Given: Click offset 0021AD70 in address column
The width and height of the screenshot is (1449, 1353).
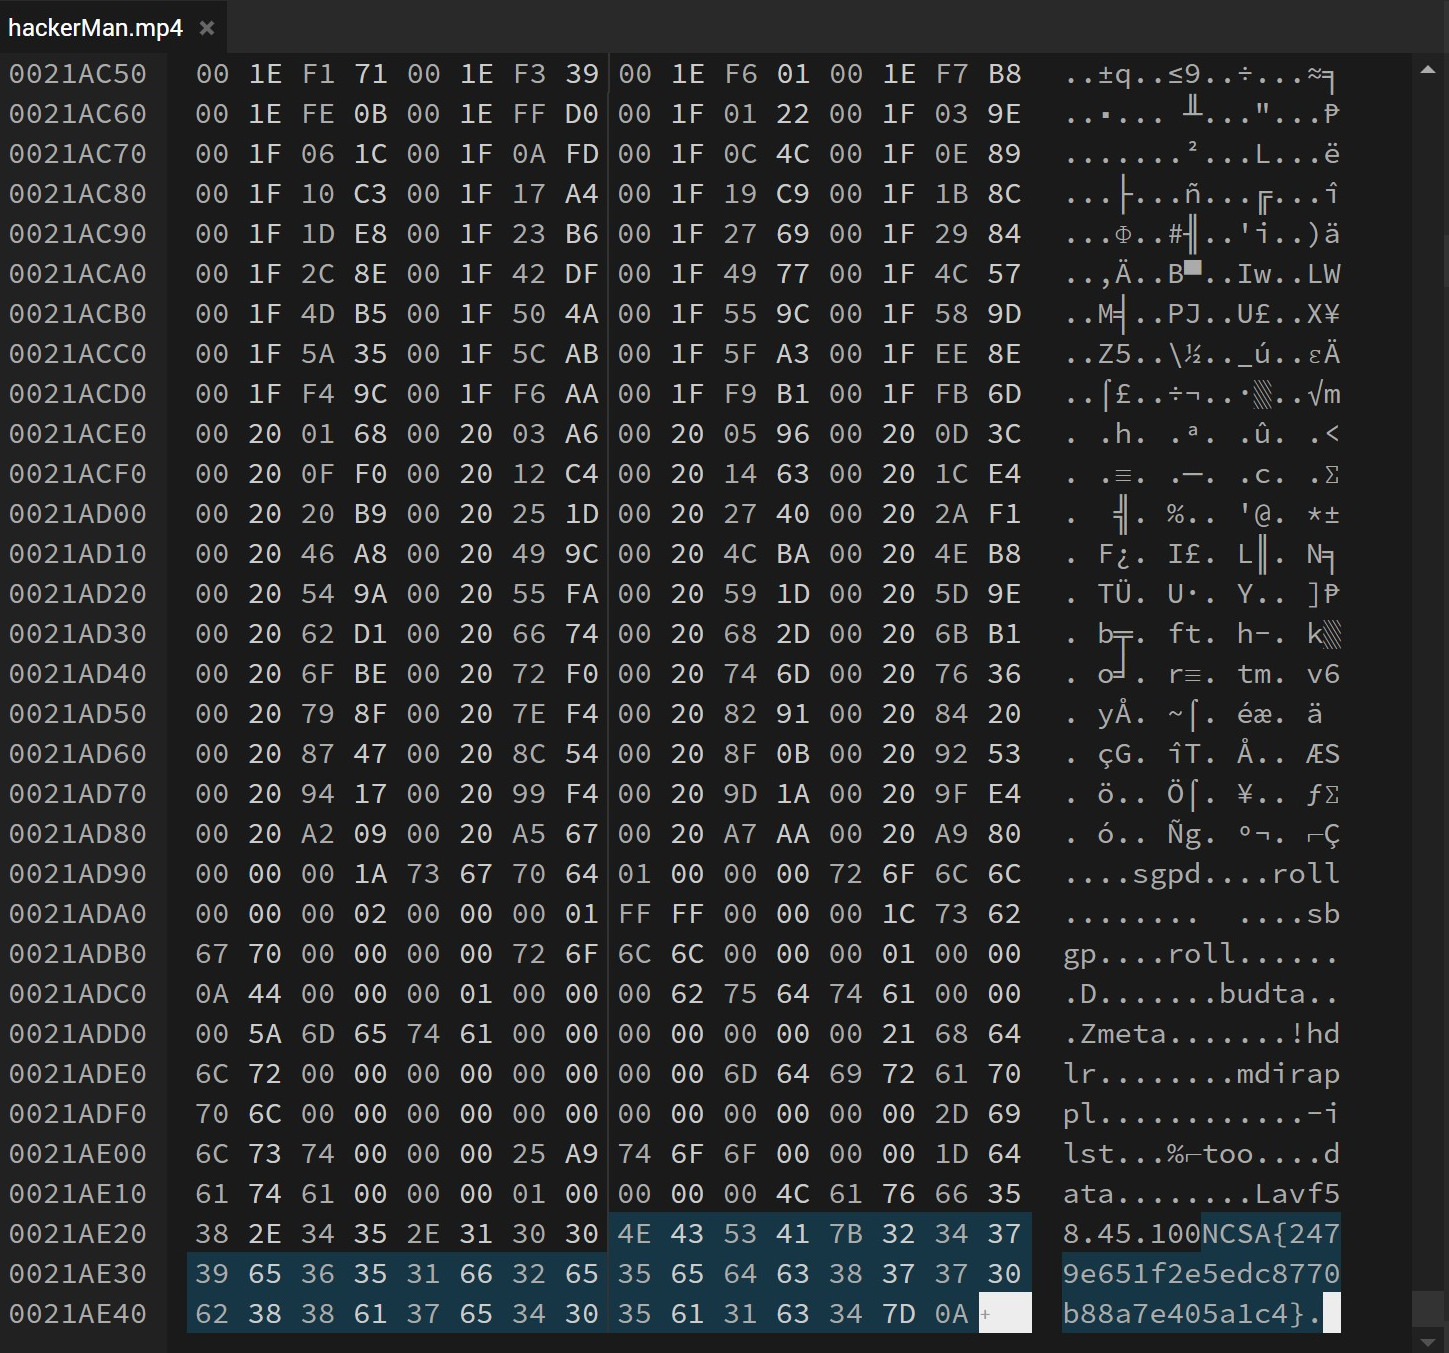Looking at the screenshot, I should pos(78,794).
